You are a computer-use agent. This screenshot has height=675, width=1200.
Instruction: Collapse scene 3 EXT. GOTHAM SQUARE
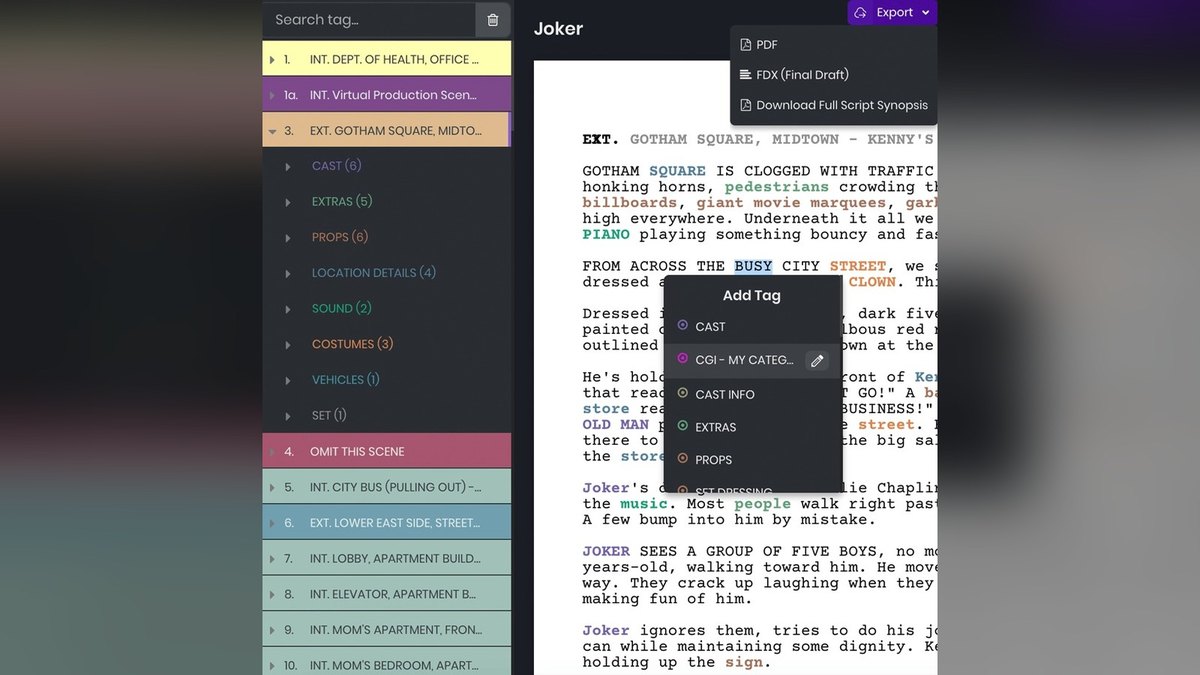pyautogui.click(x=272, y=131)
